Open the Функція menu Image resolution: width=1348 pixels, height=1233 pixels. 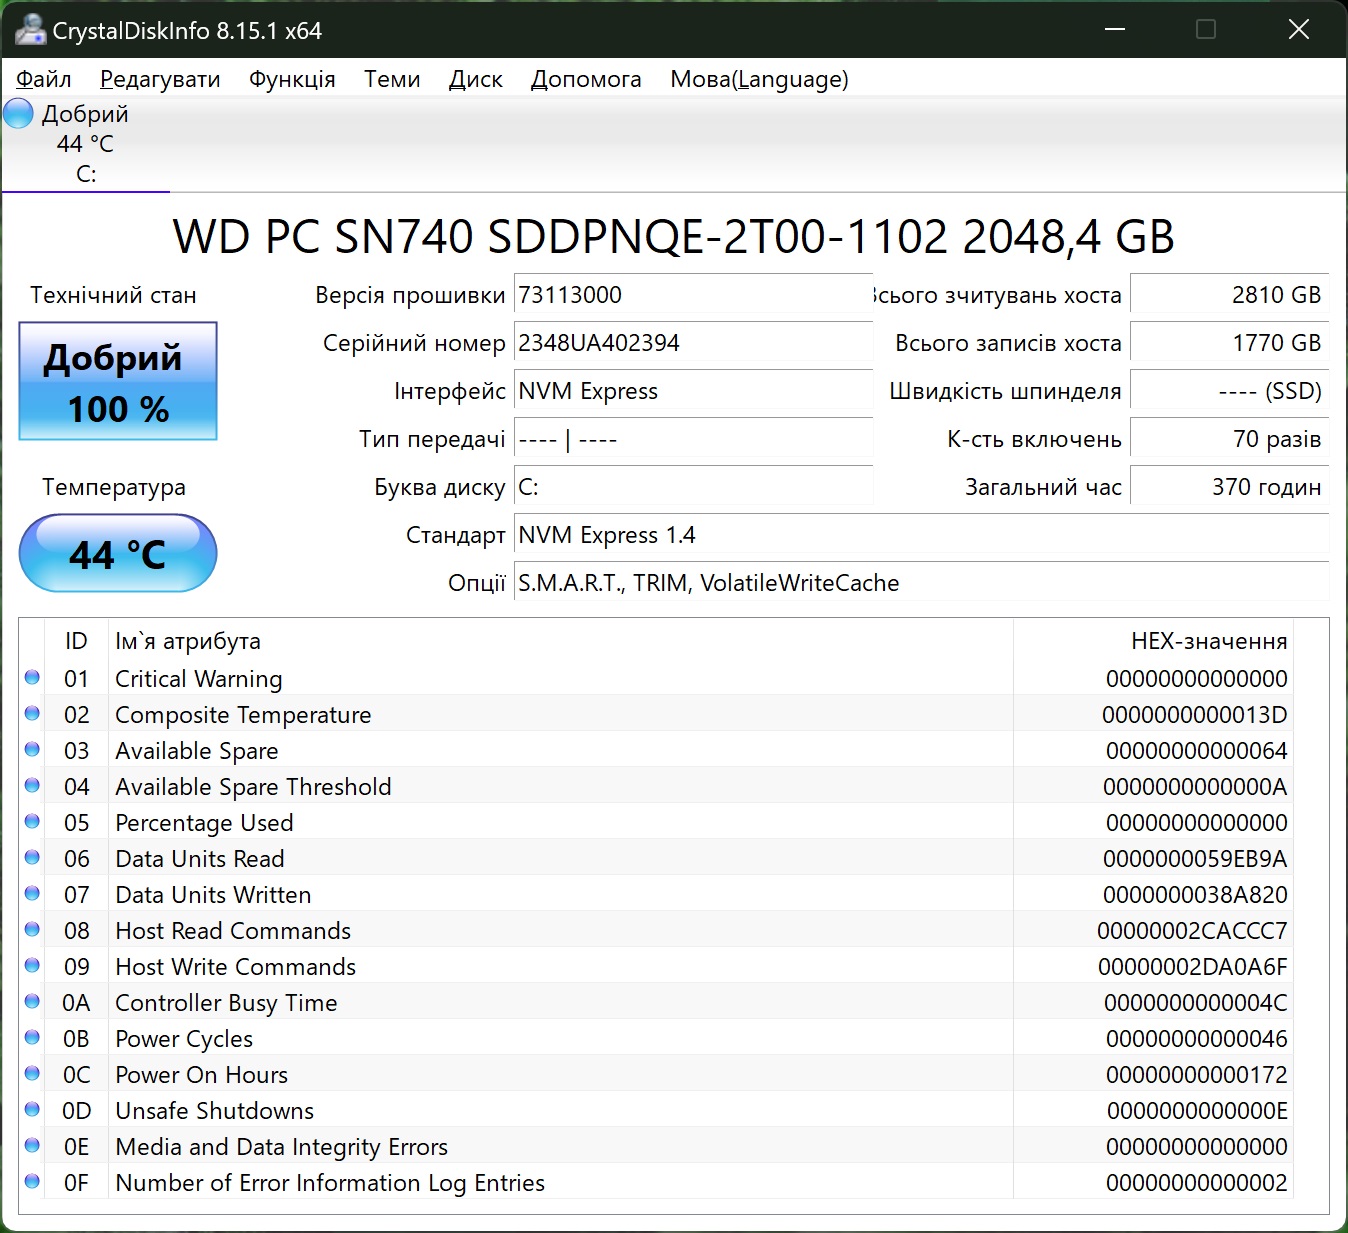(292, 79)
